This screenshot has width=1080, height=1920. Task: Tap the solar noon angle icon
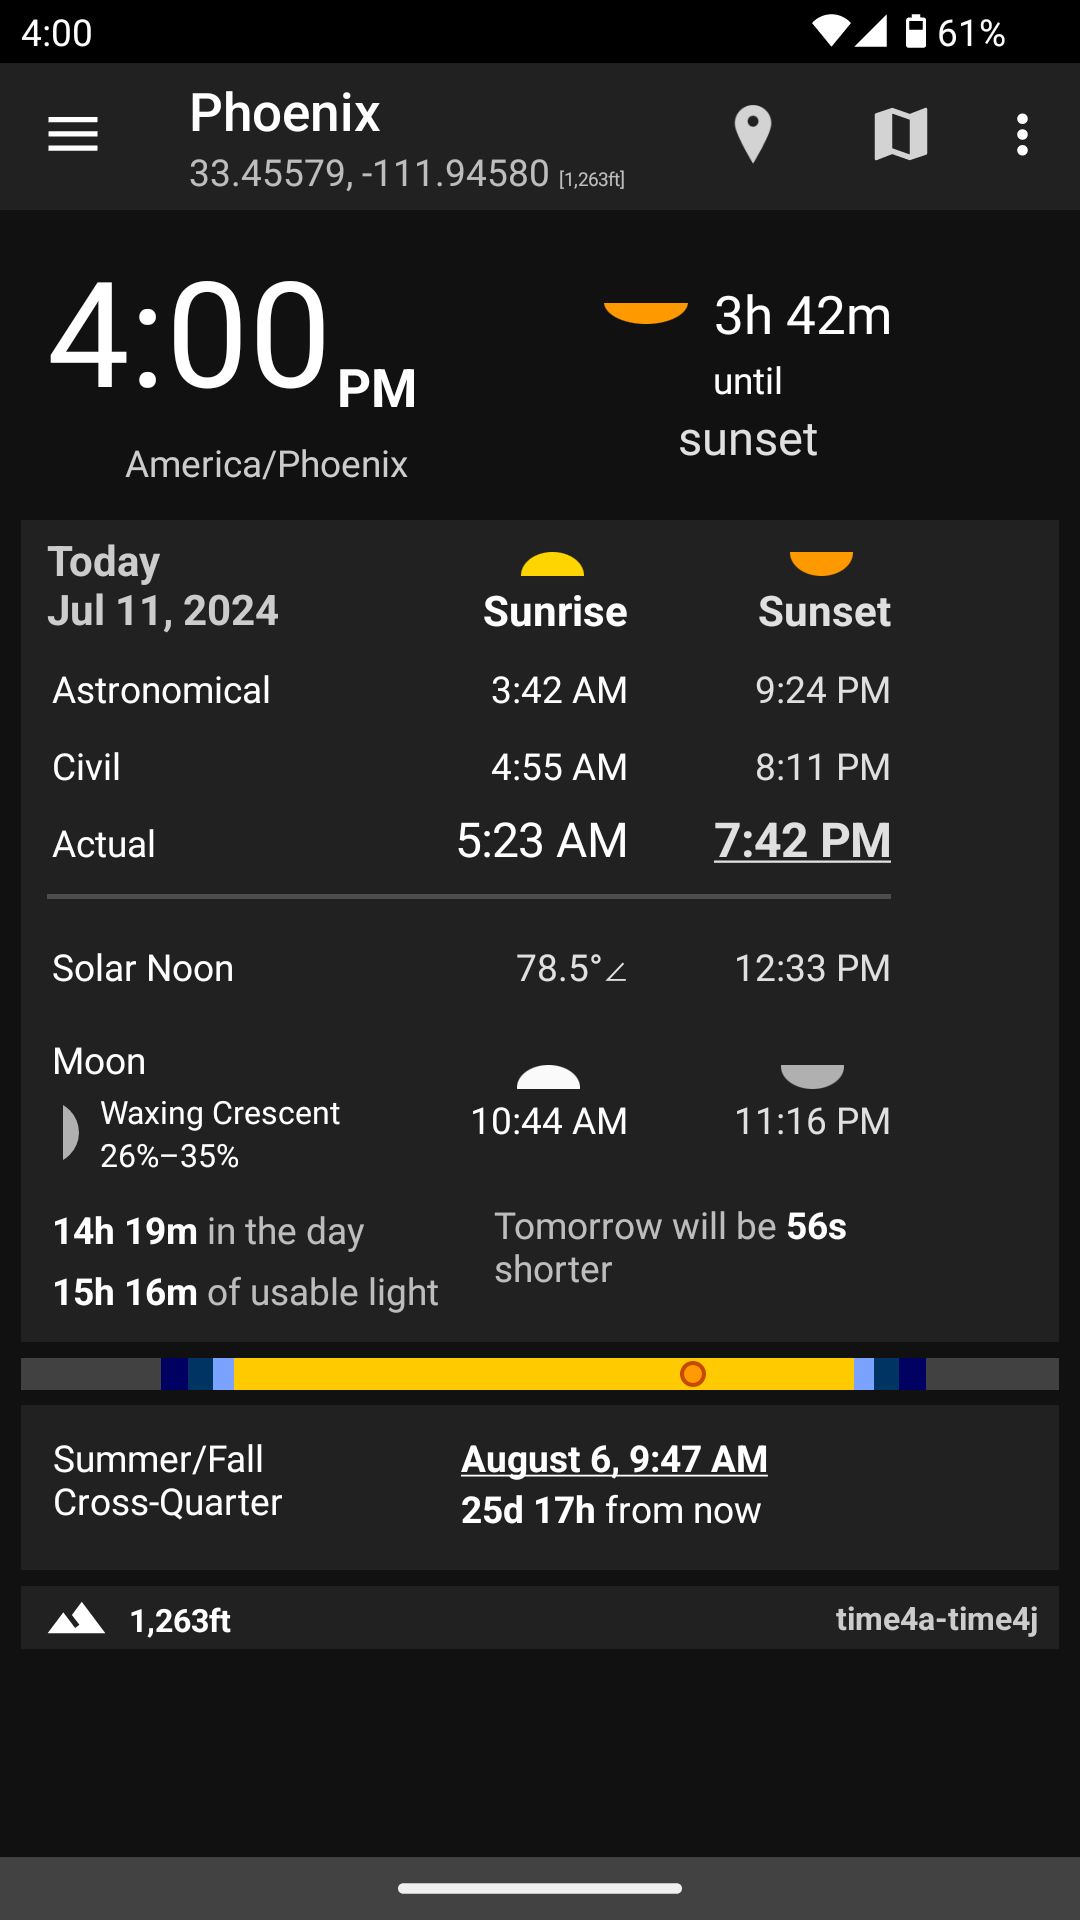pos(617,971)
